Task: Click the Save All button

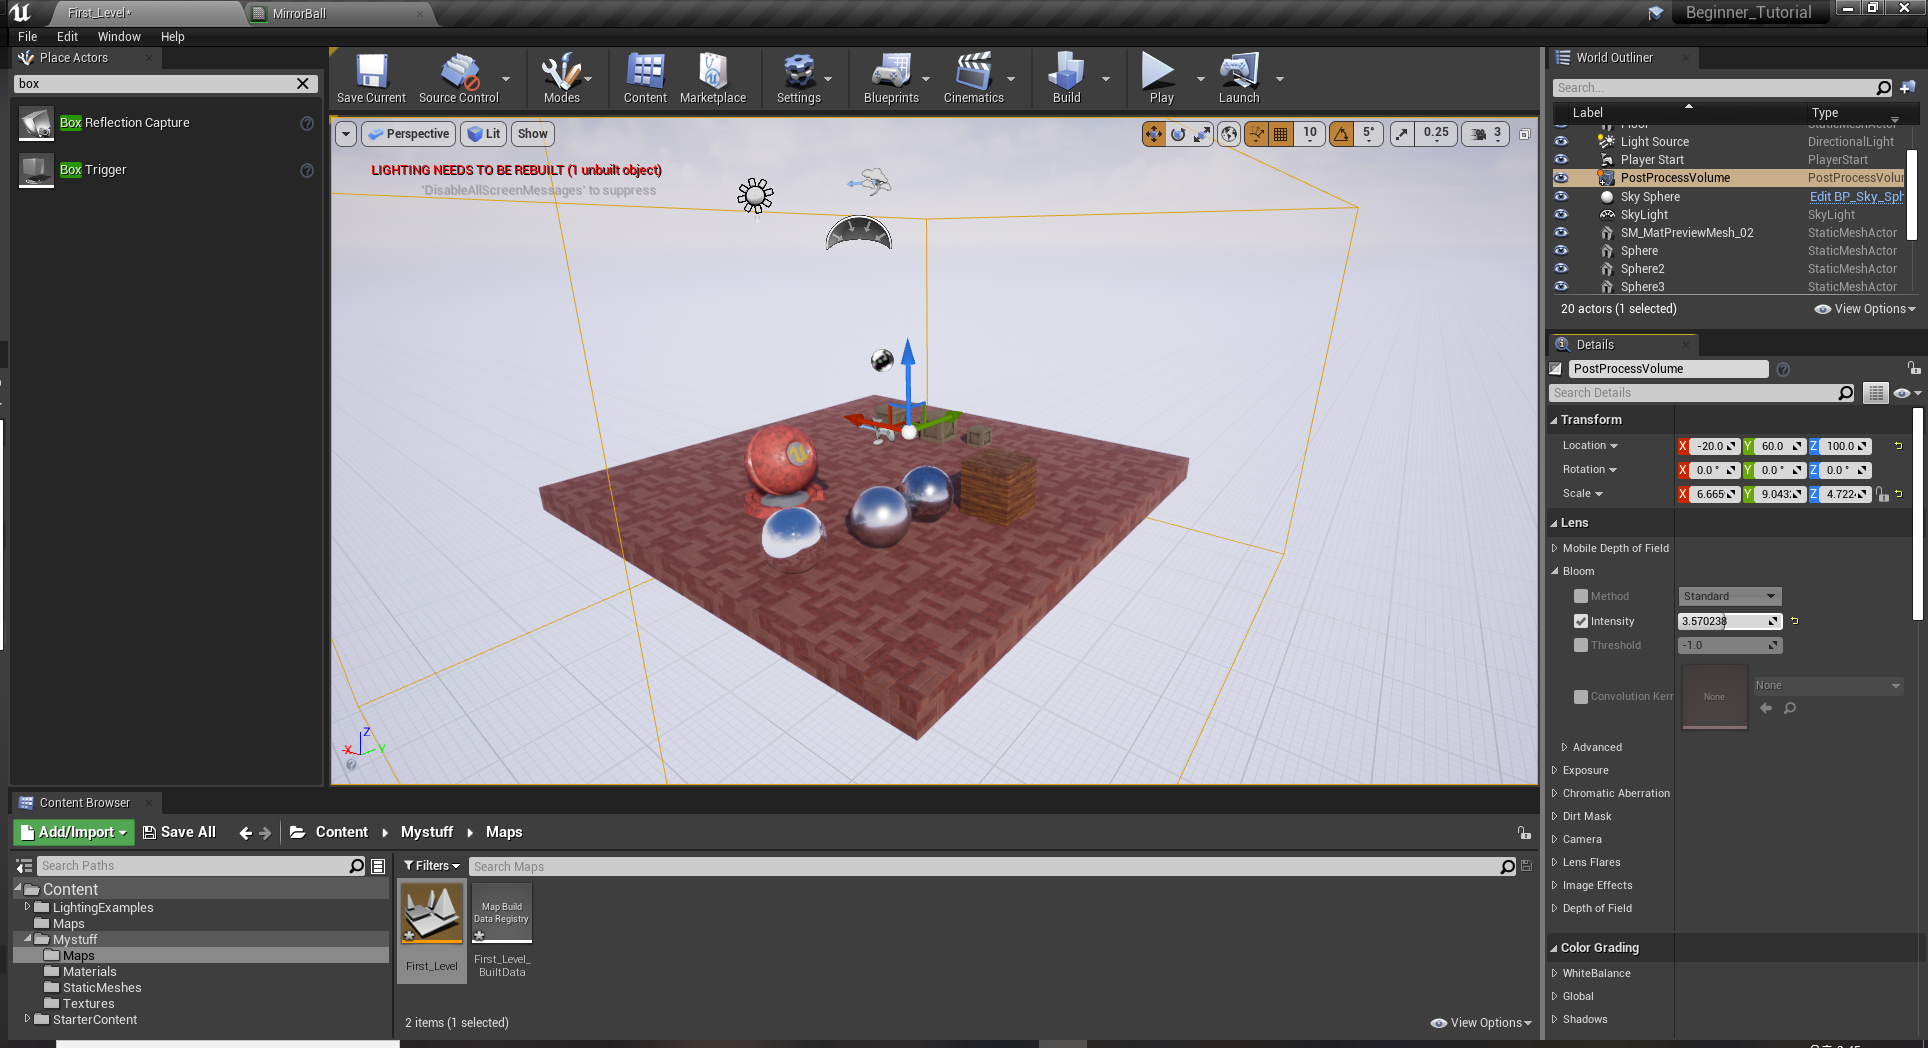Action: [179, 832]
